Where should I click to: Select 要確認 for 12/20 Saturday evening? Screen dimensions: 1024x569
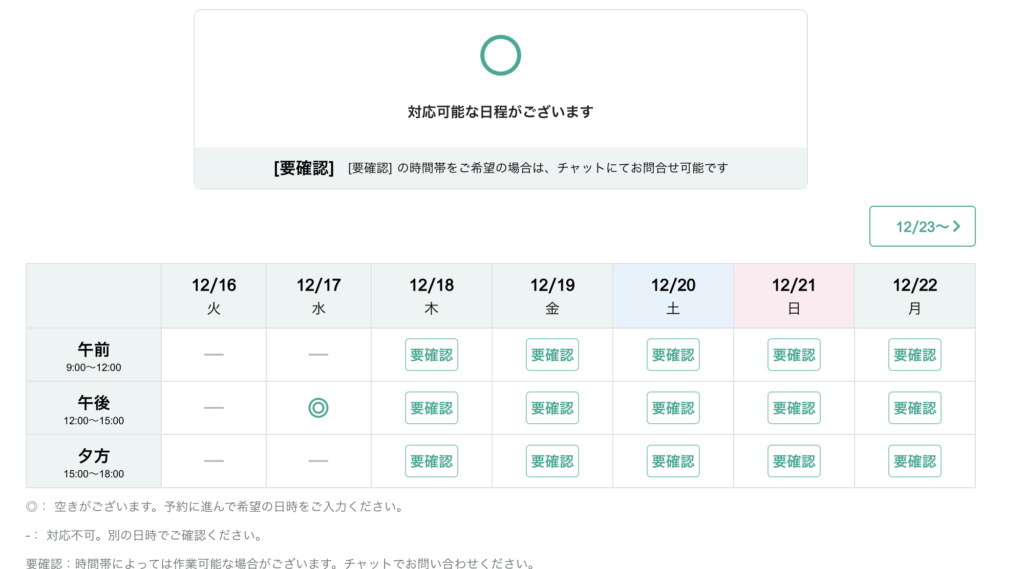pos(673,461)
